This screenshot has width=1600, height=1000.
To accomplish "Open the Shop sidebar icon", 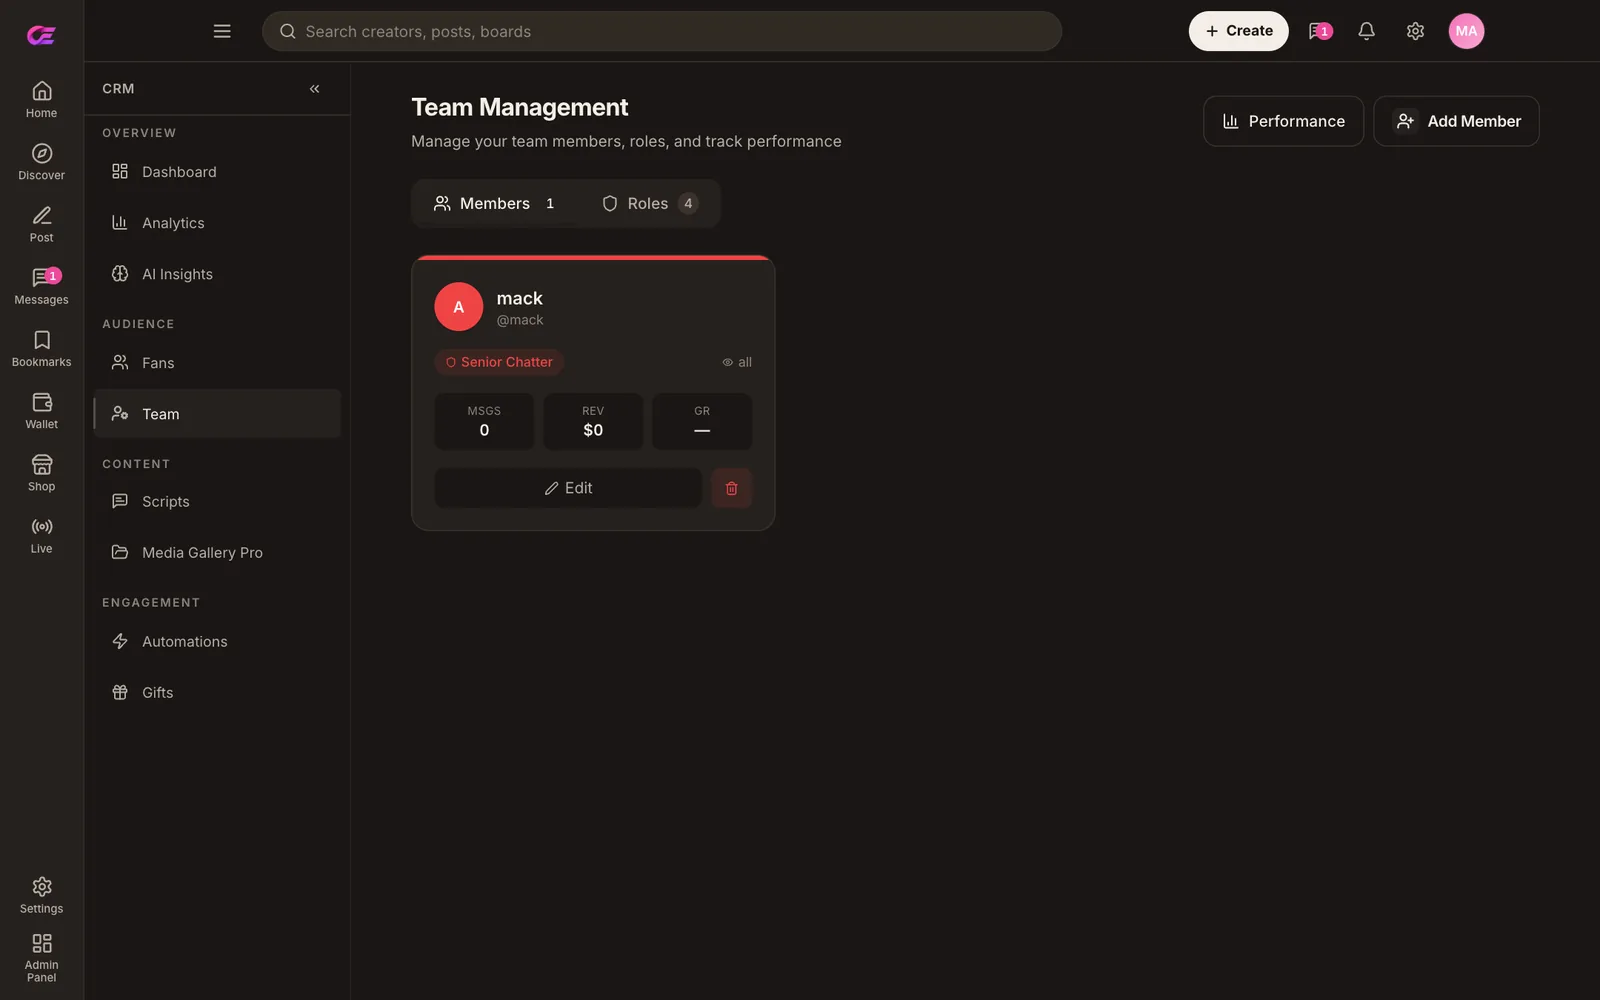I will tap(41, 472).
